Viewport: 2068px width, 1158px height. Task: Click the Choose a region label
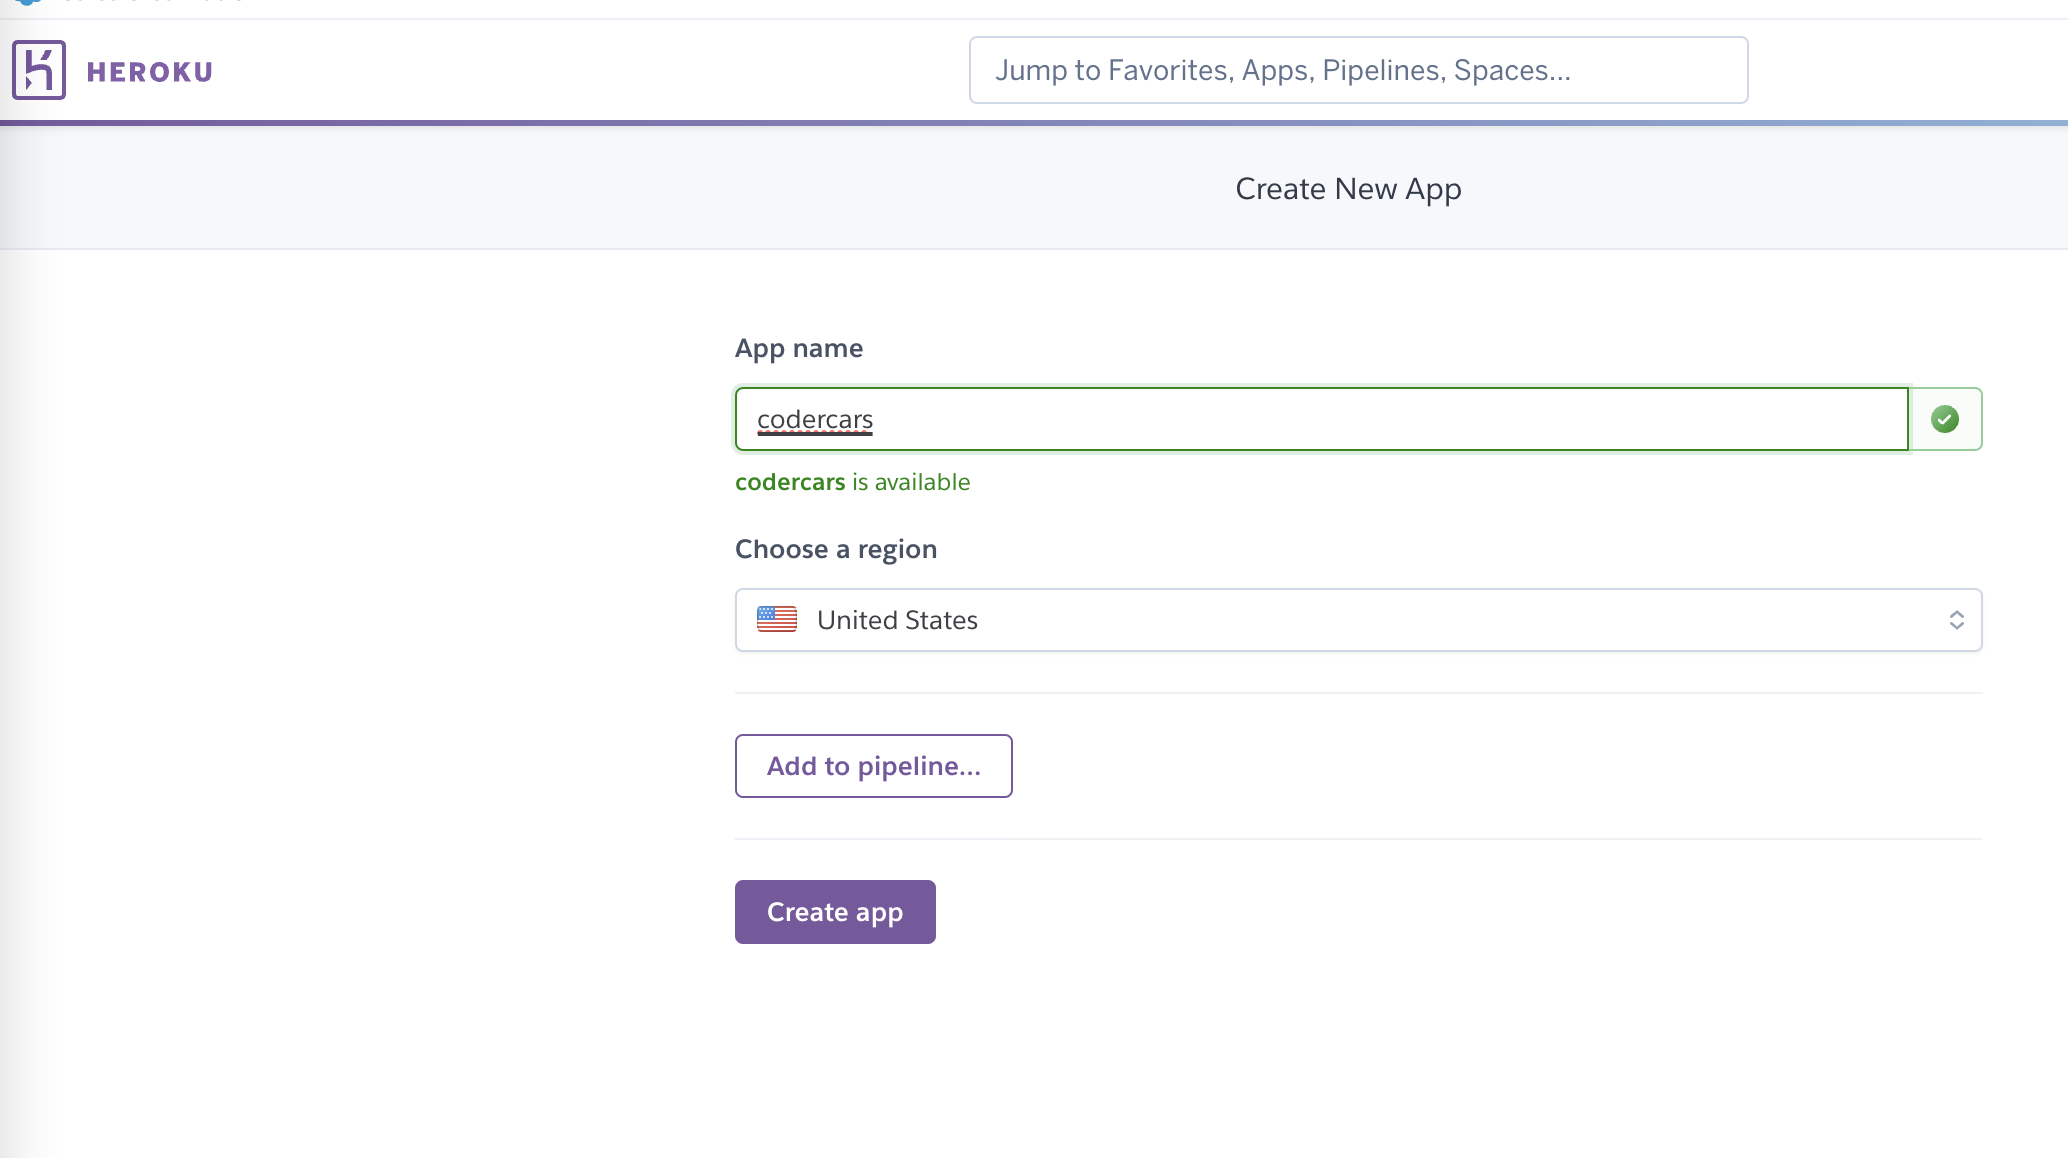pos(835,549)
